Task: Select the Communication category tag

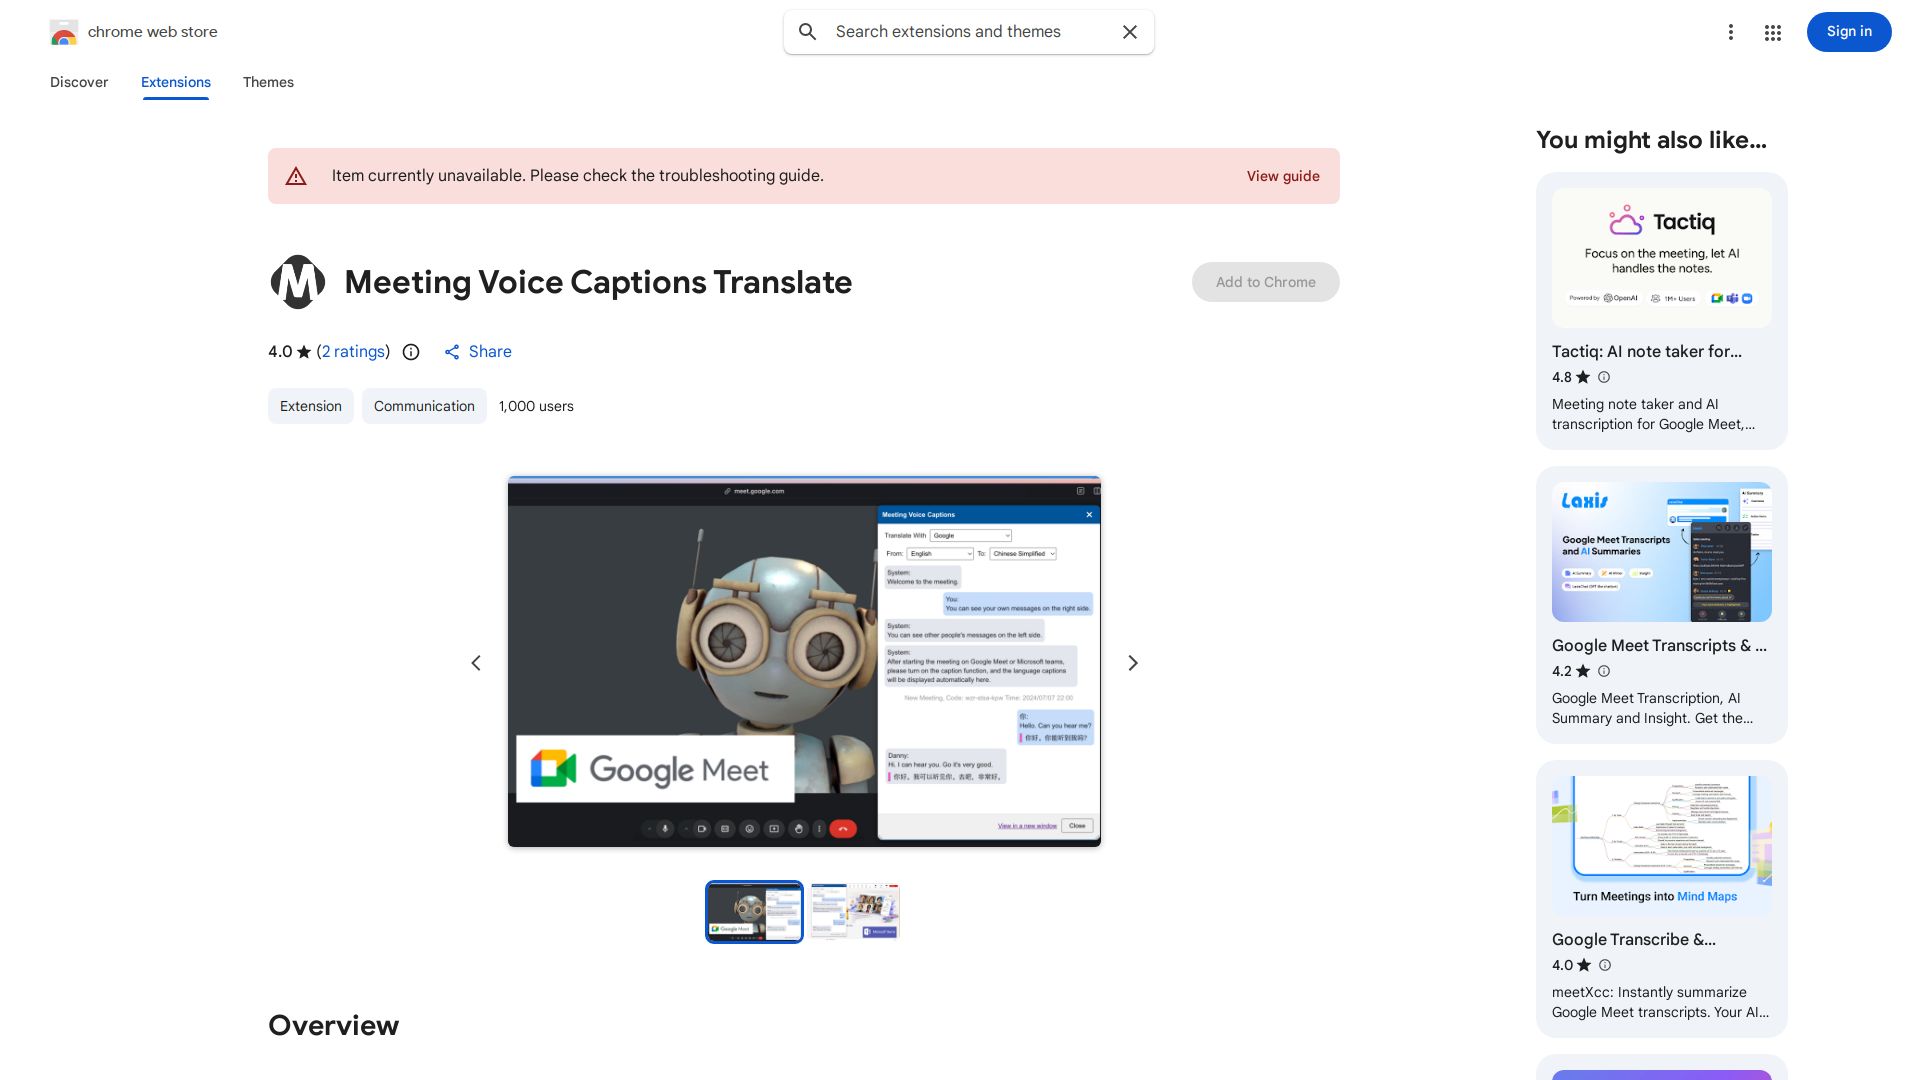Action: [424, 406]
